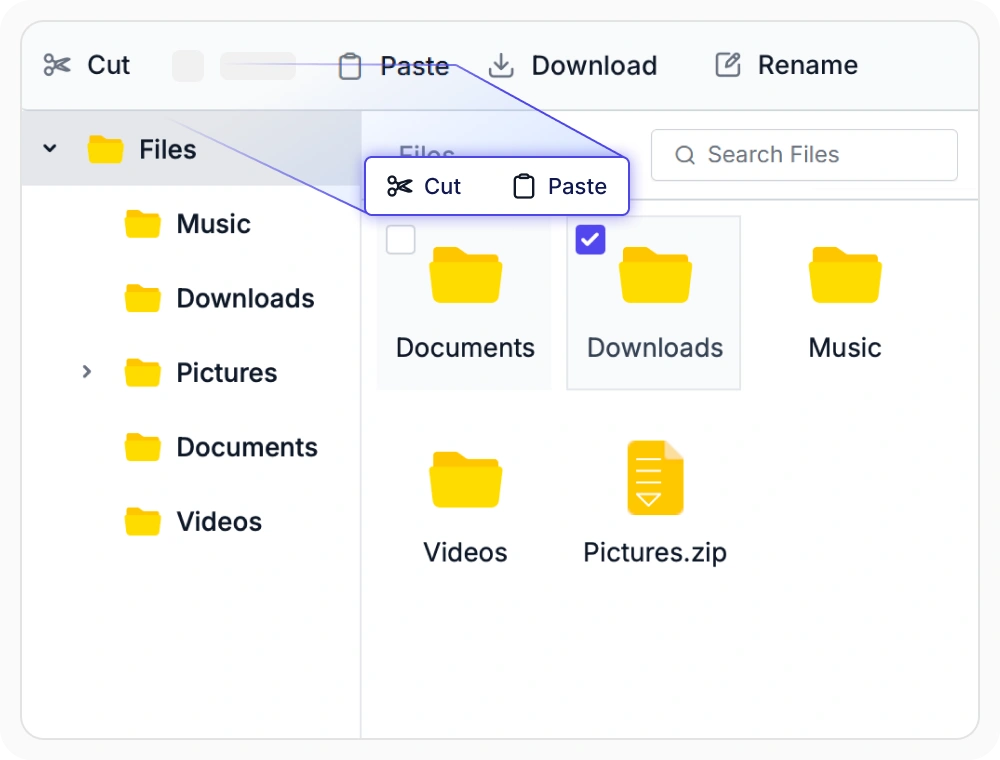Click the Music folder icon in the sidebar

click(143, 224)
